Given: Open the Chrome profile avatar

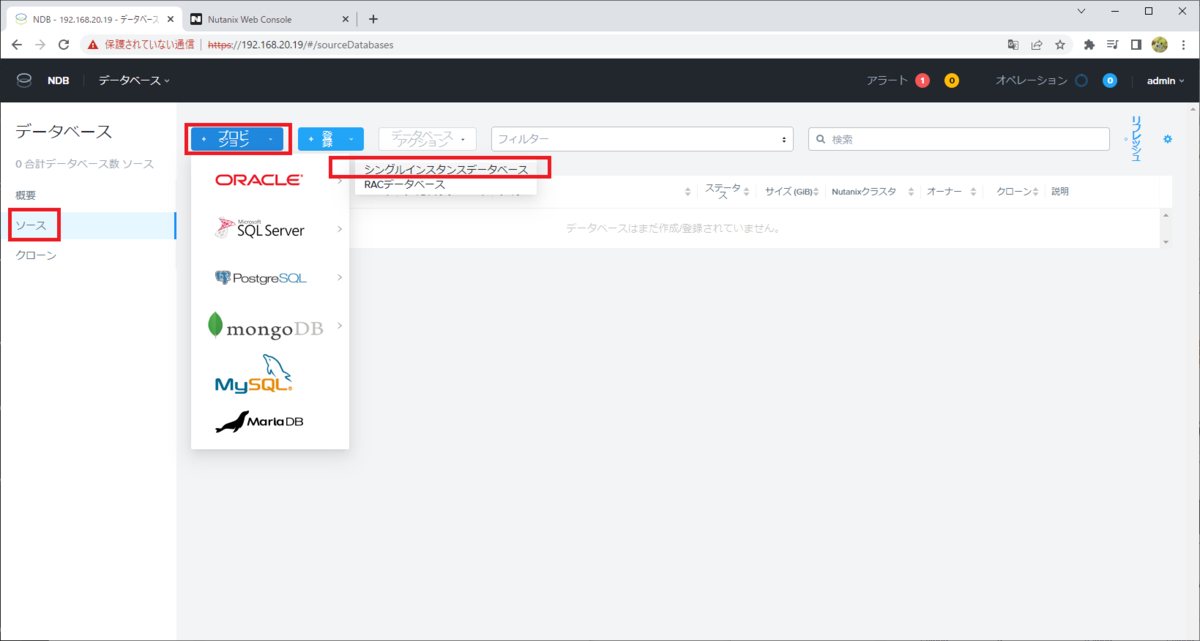Looking at the screenshot, I should point(1160,45).
